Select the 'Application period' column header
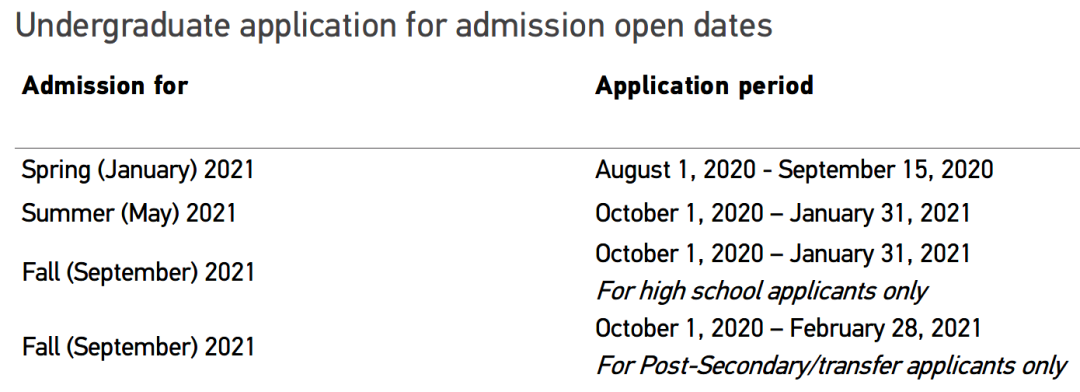This screenshot has width=1080, height=392. click(x=704, y=85)
